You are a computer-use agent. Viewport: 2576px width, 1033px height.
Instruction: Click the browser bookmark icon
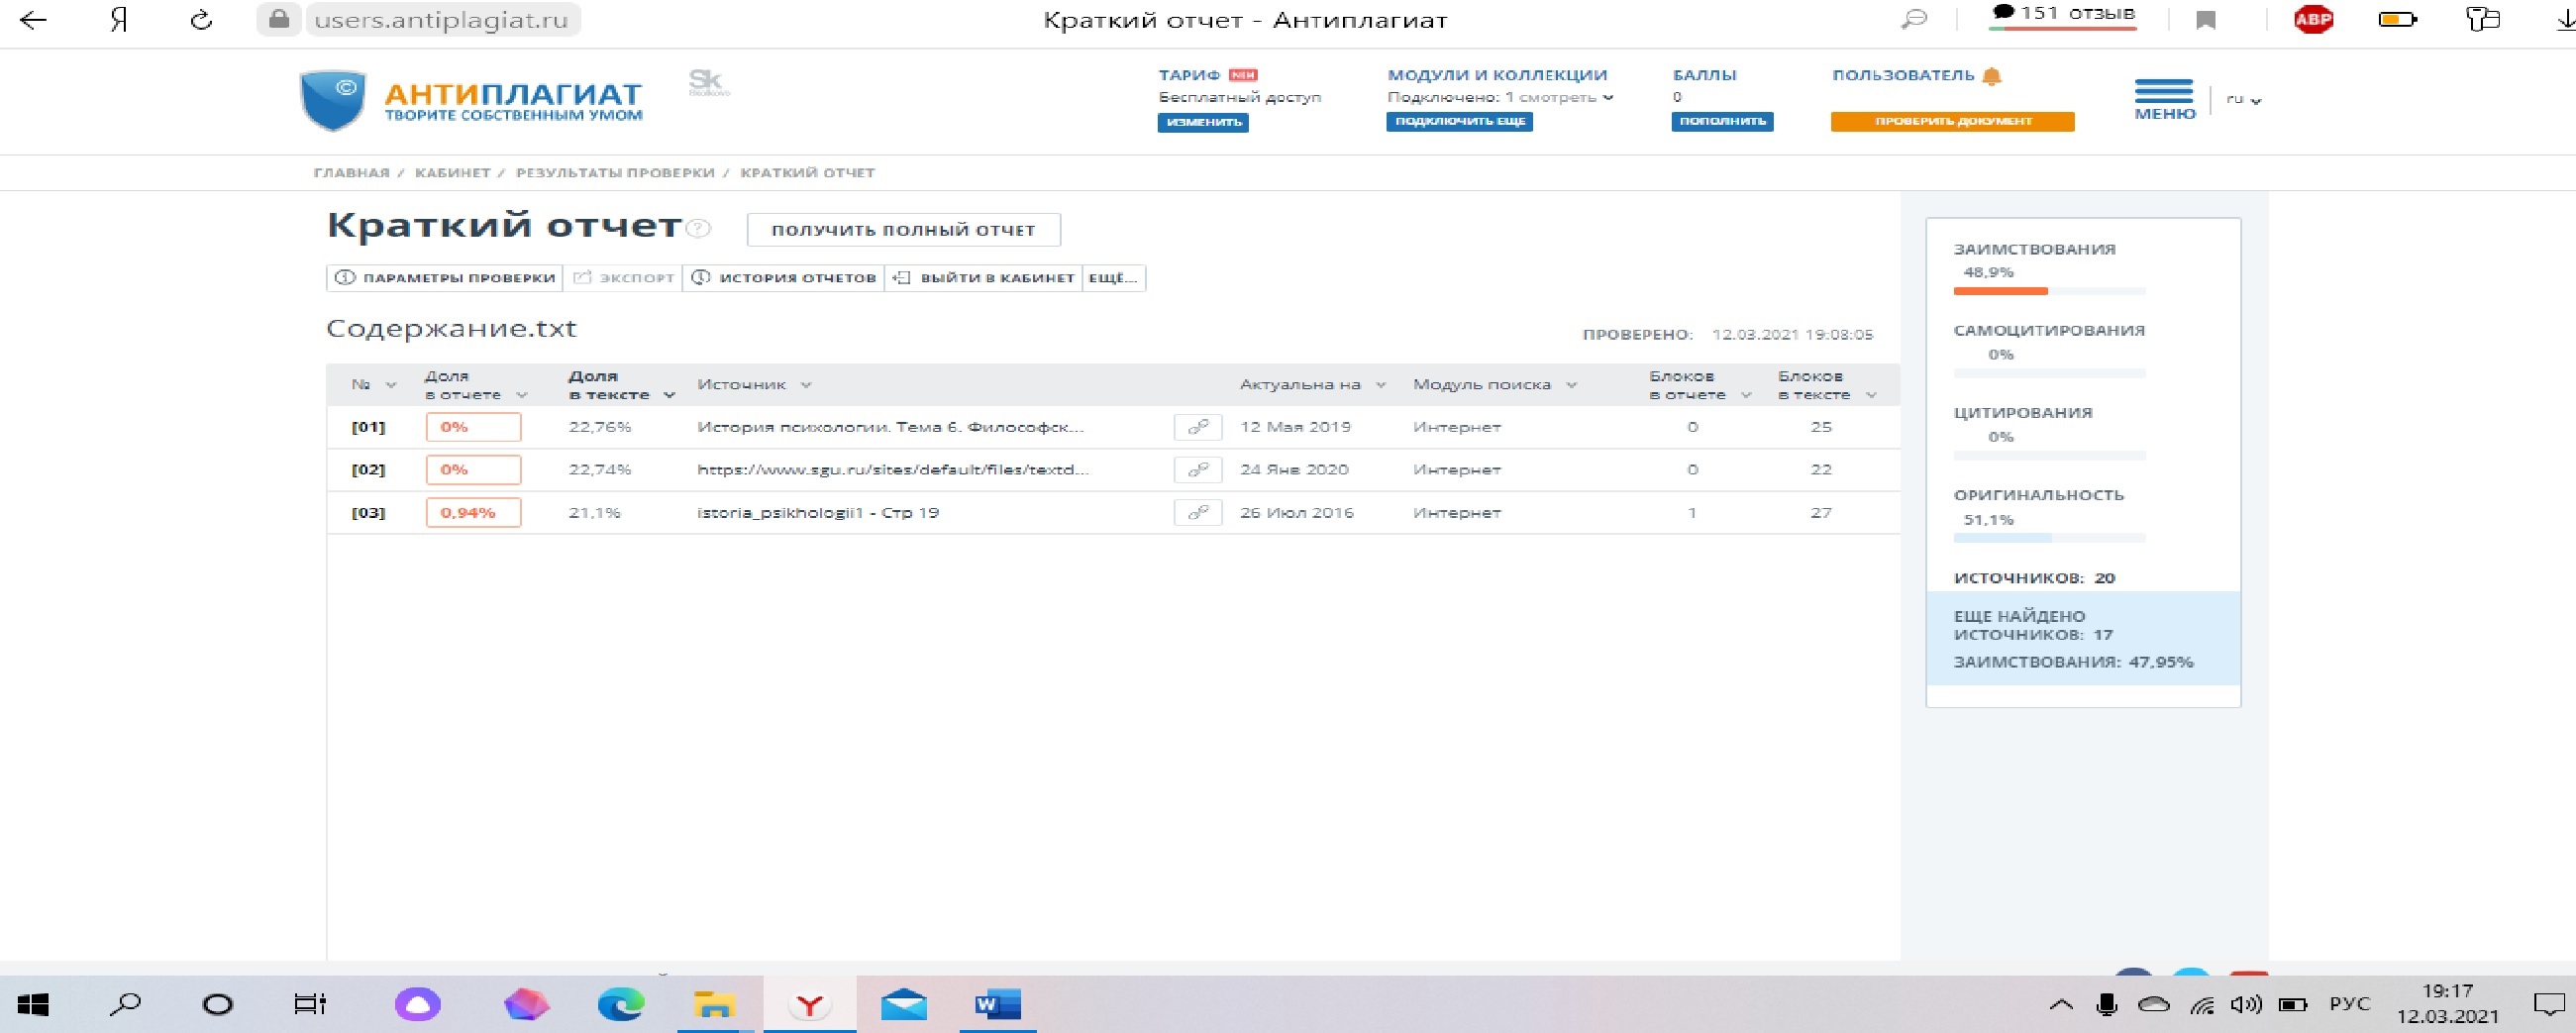coord(2206,20)
